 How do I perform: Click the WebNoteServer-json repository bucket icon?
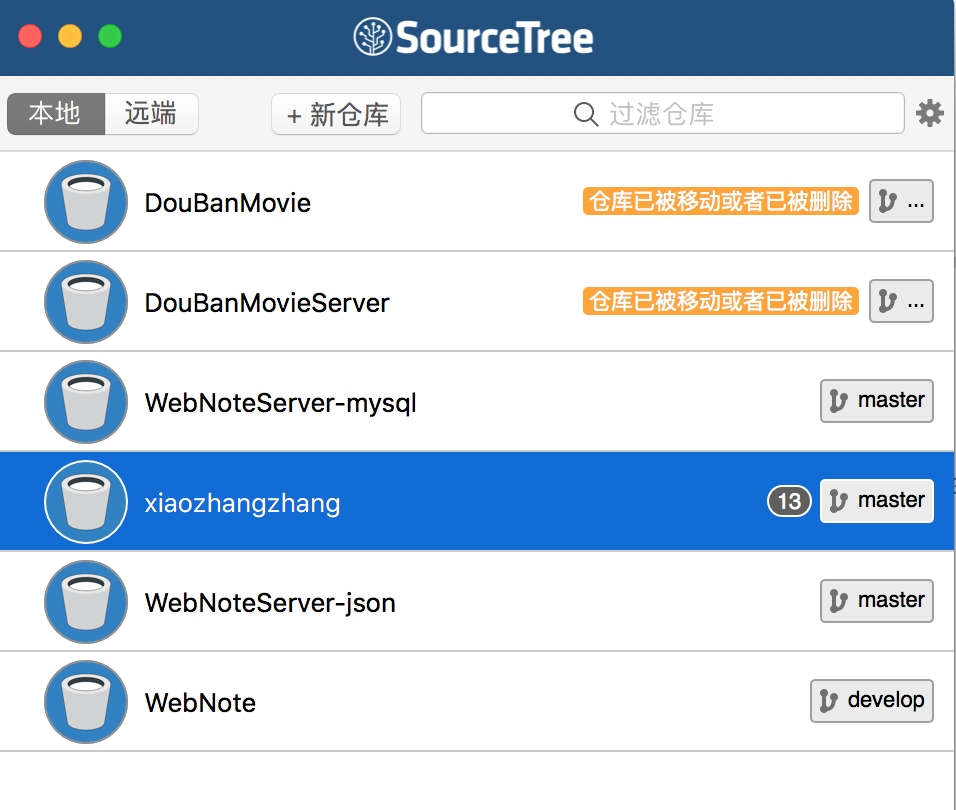(86, 602)
